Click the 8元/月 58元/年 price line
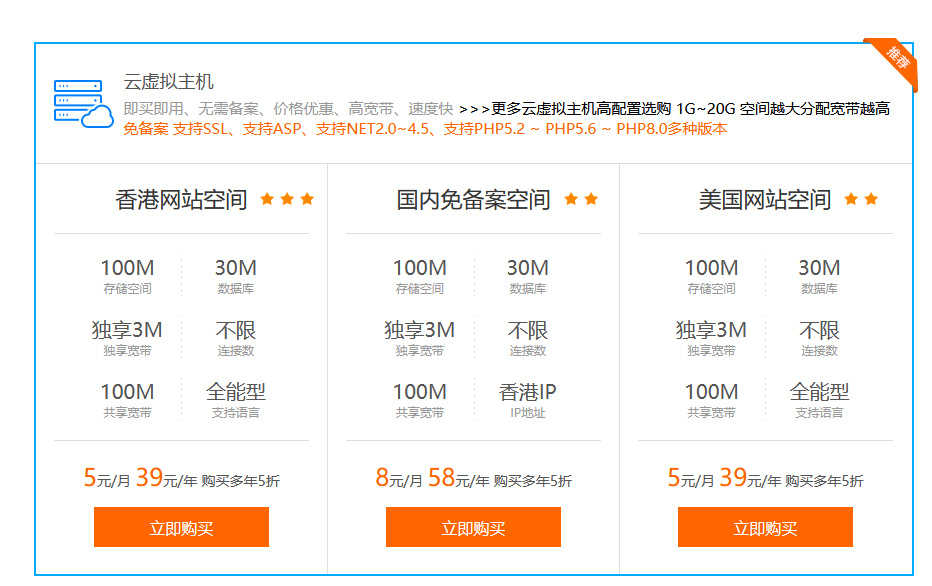The image size is (932, 586). [473, 477]
